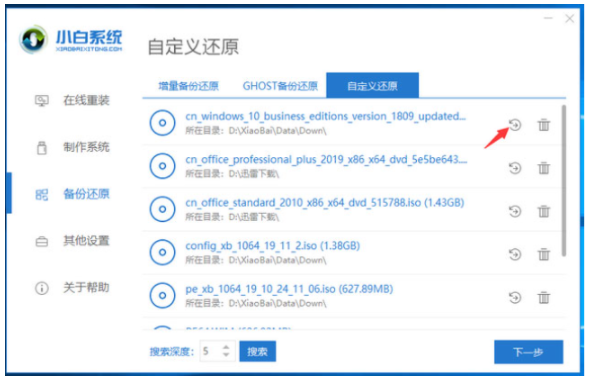590x380 pixels.
Task: Decrease 搜索深度 with the down arrow
Action: (x=226, y=355)
